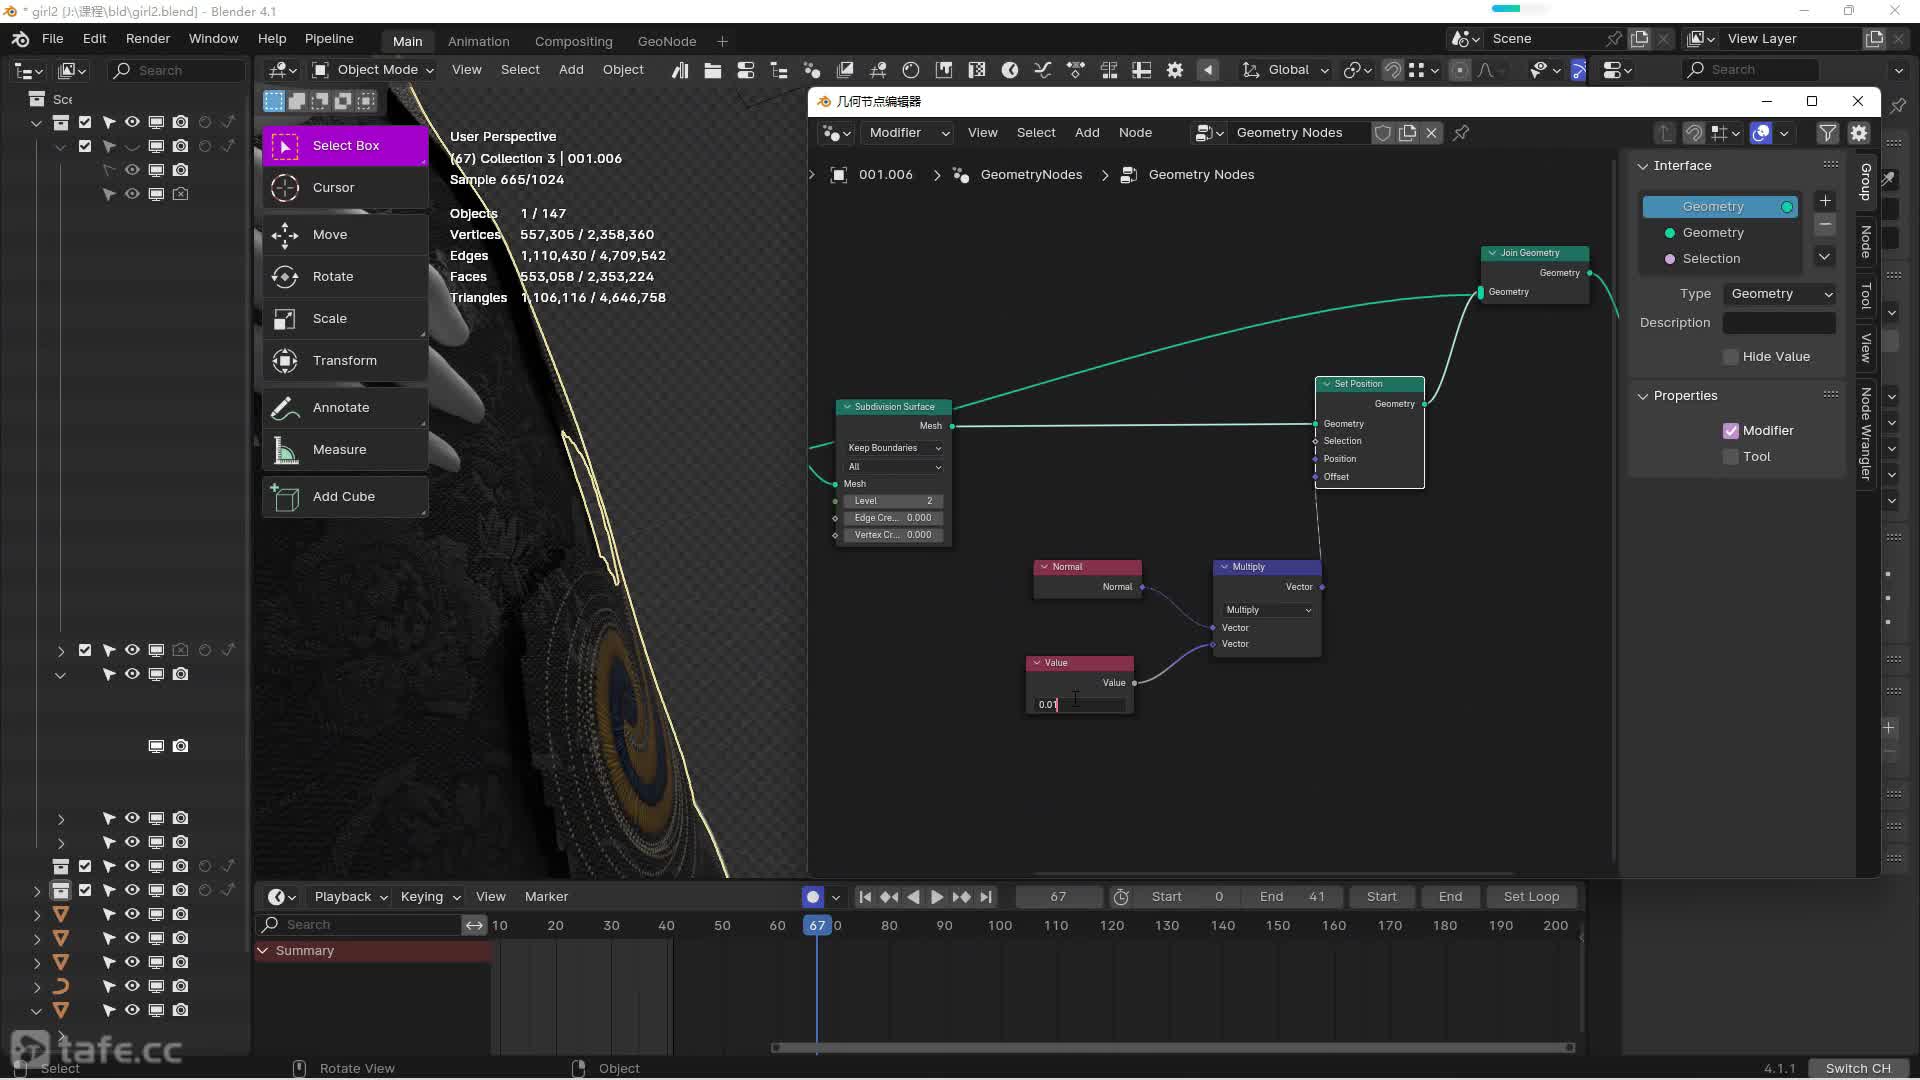
Task: Click the play animation button
Action: pyautogui.click(x=937, y=897)
